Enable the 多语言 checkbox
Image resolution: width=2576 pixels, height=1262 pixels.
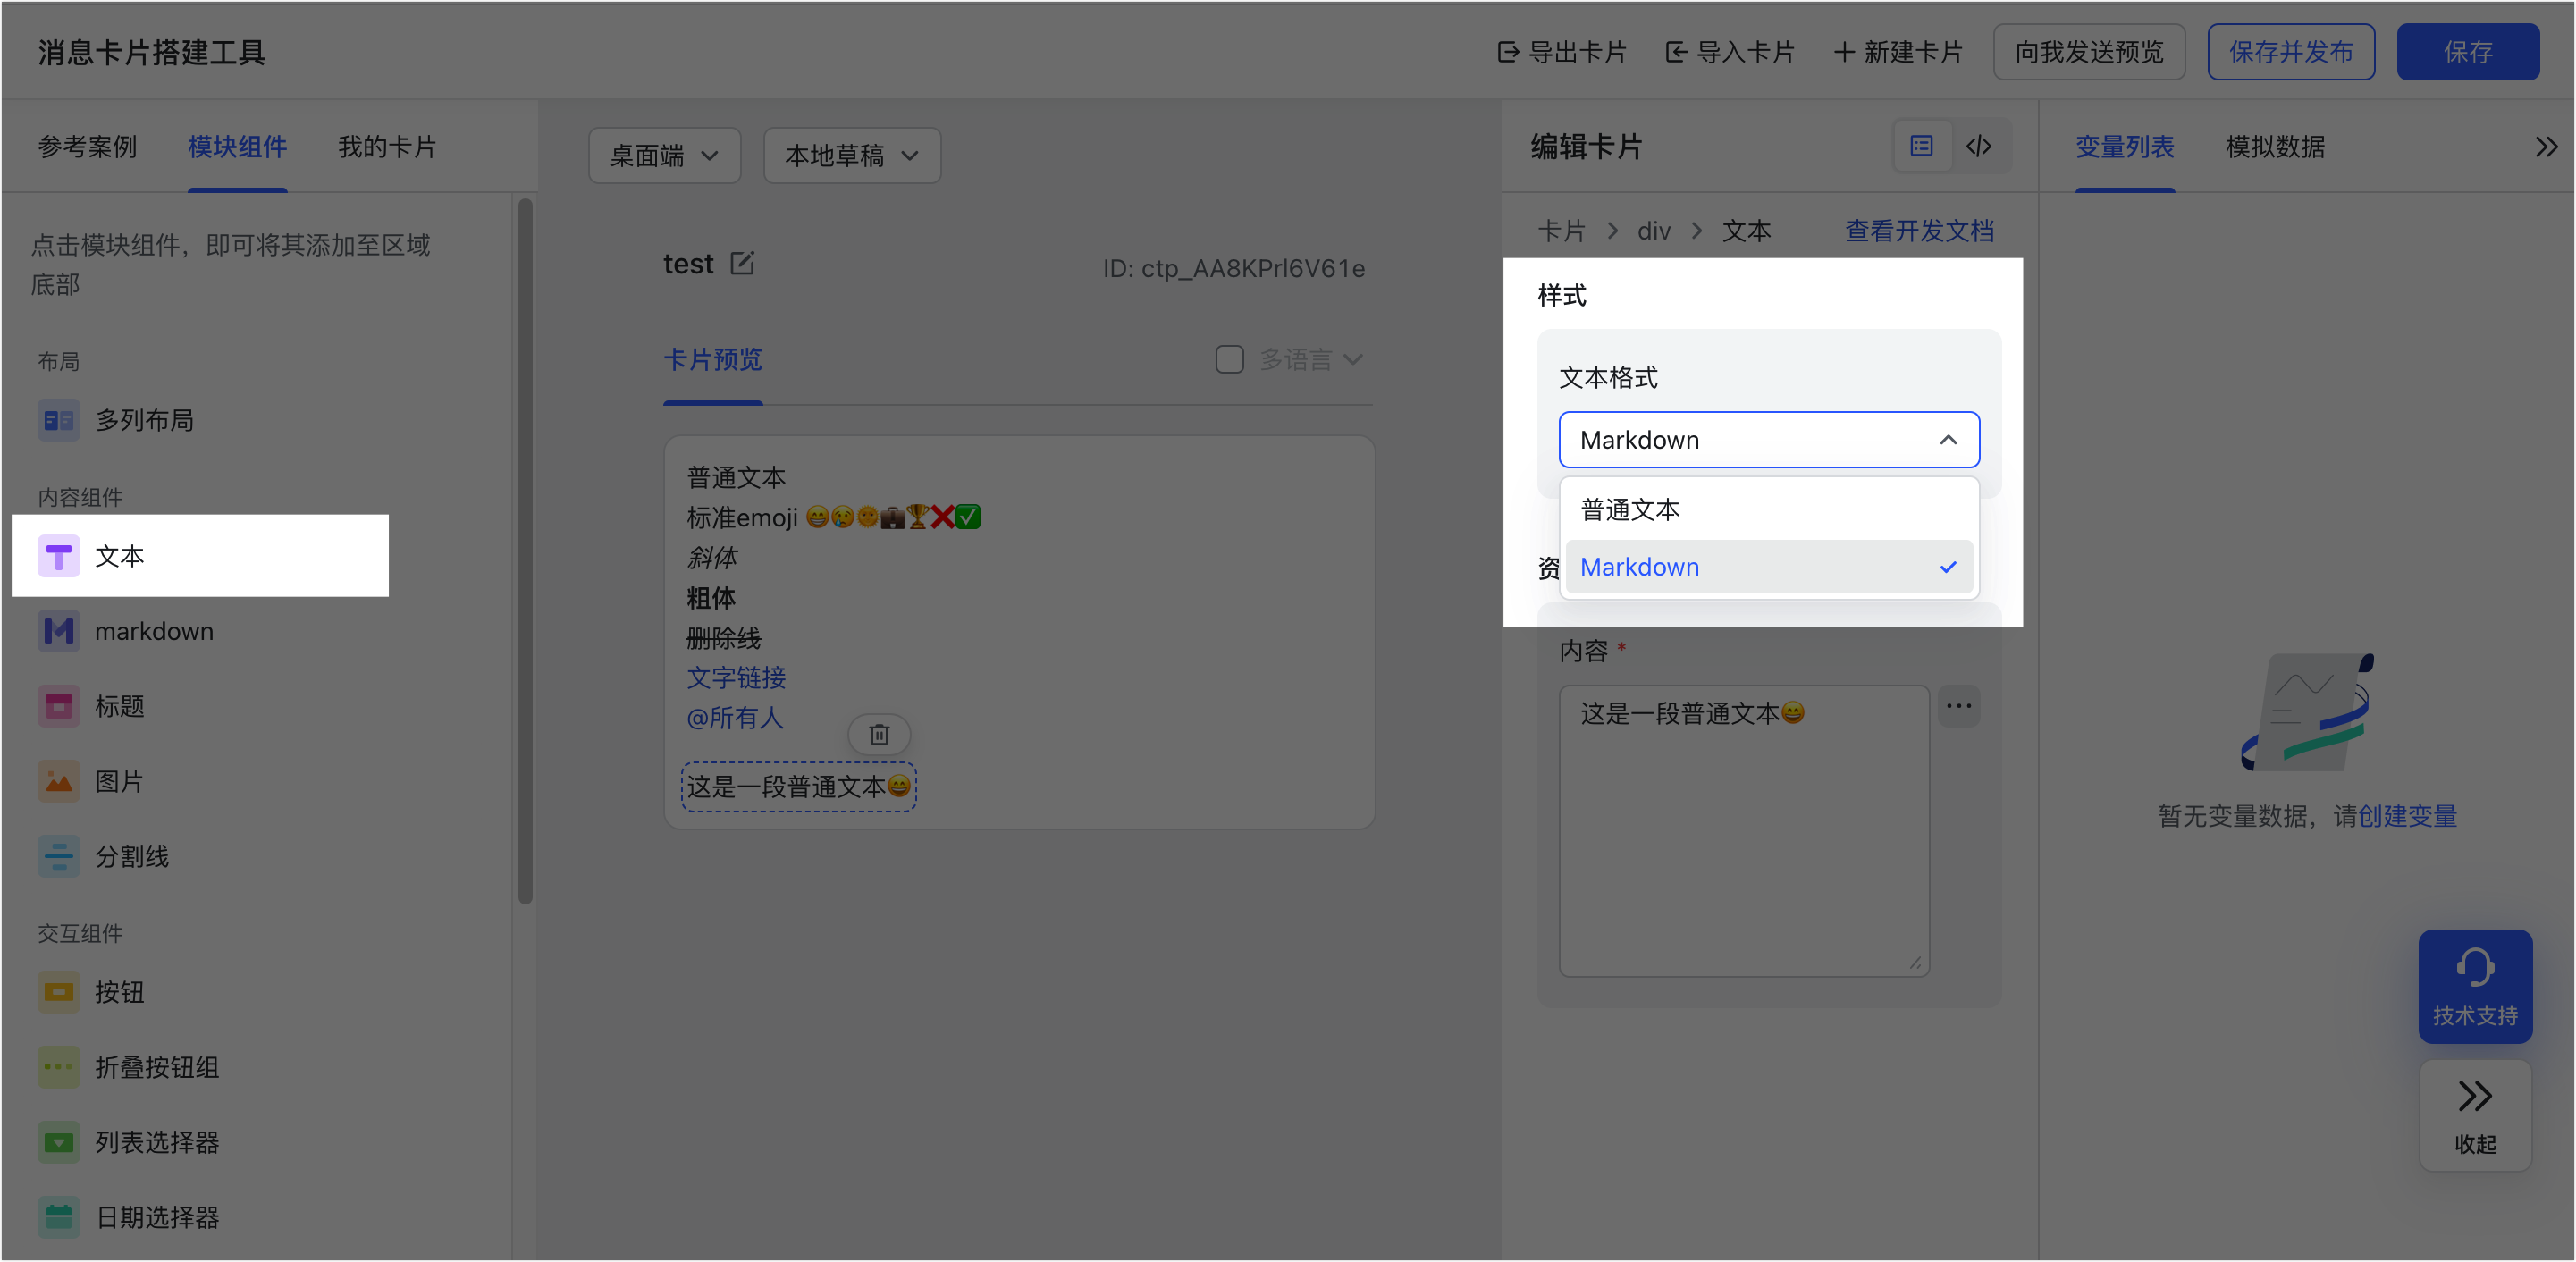coord(1229,359)
